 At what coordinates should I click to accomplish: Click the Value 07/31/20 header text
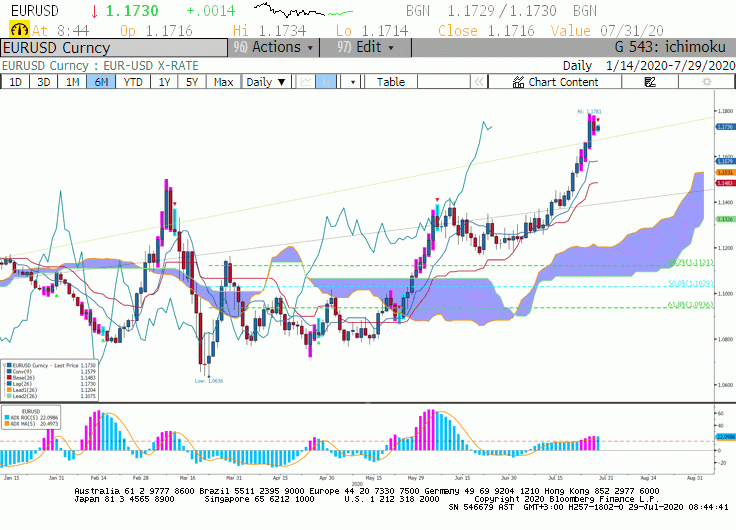click(x=607, y=31)
